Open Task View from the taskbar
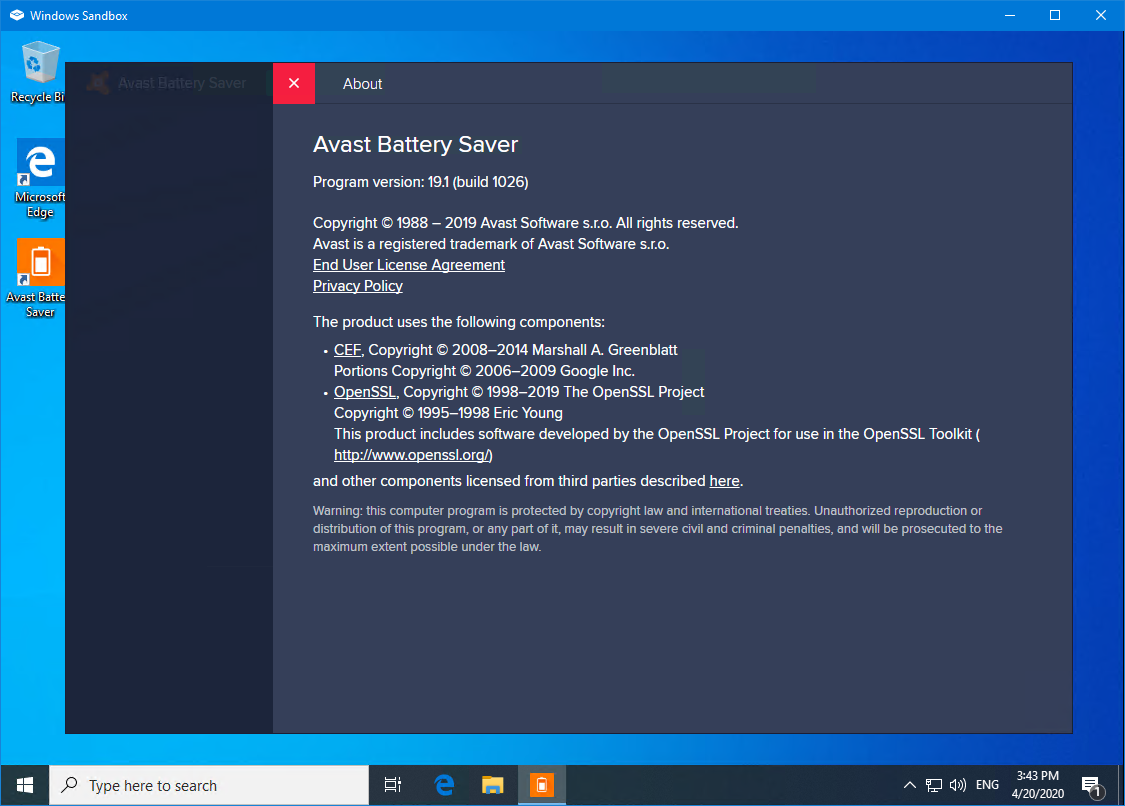This screenshot has width=1125, height=806. point(392,785)
